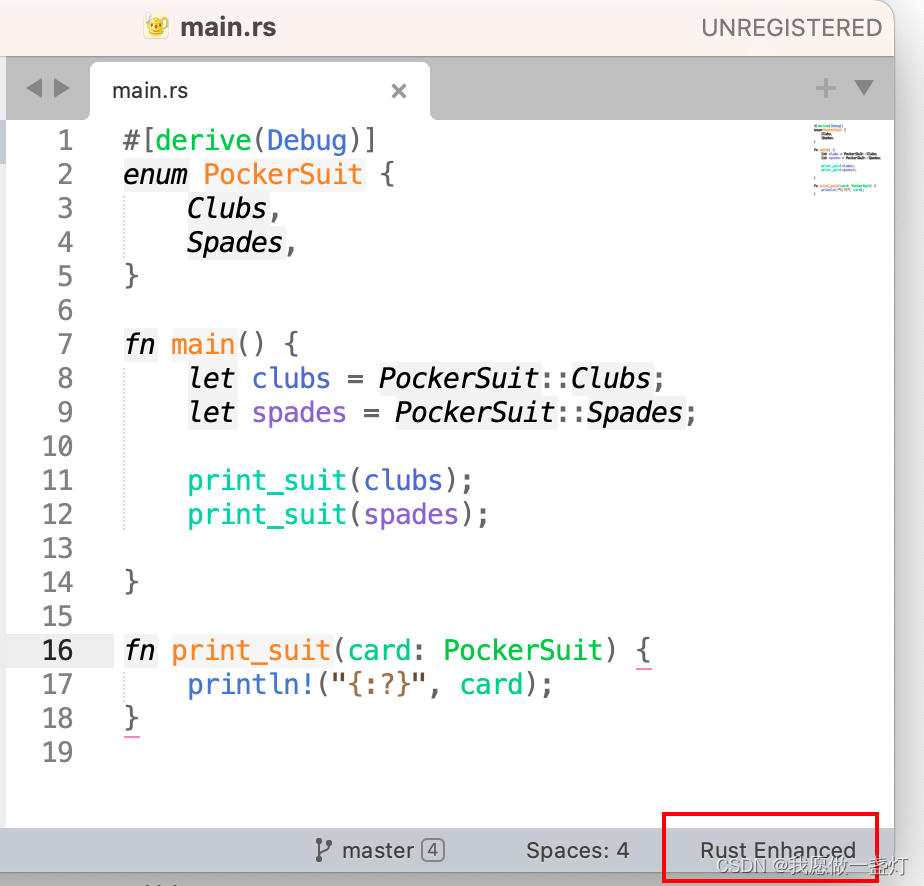
Task: Click line number 8 in the gutter
Action: coord(65,378)
